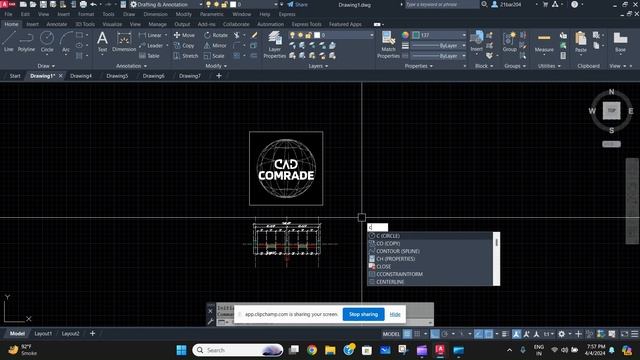Viewport: 640px width, 360px height.
Task: Click the Move tool
Action: 184,36
